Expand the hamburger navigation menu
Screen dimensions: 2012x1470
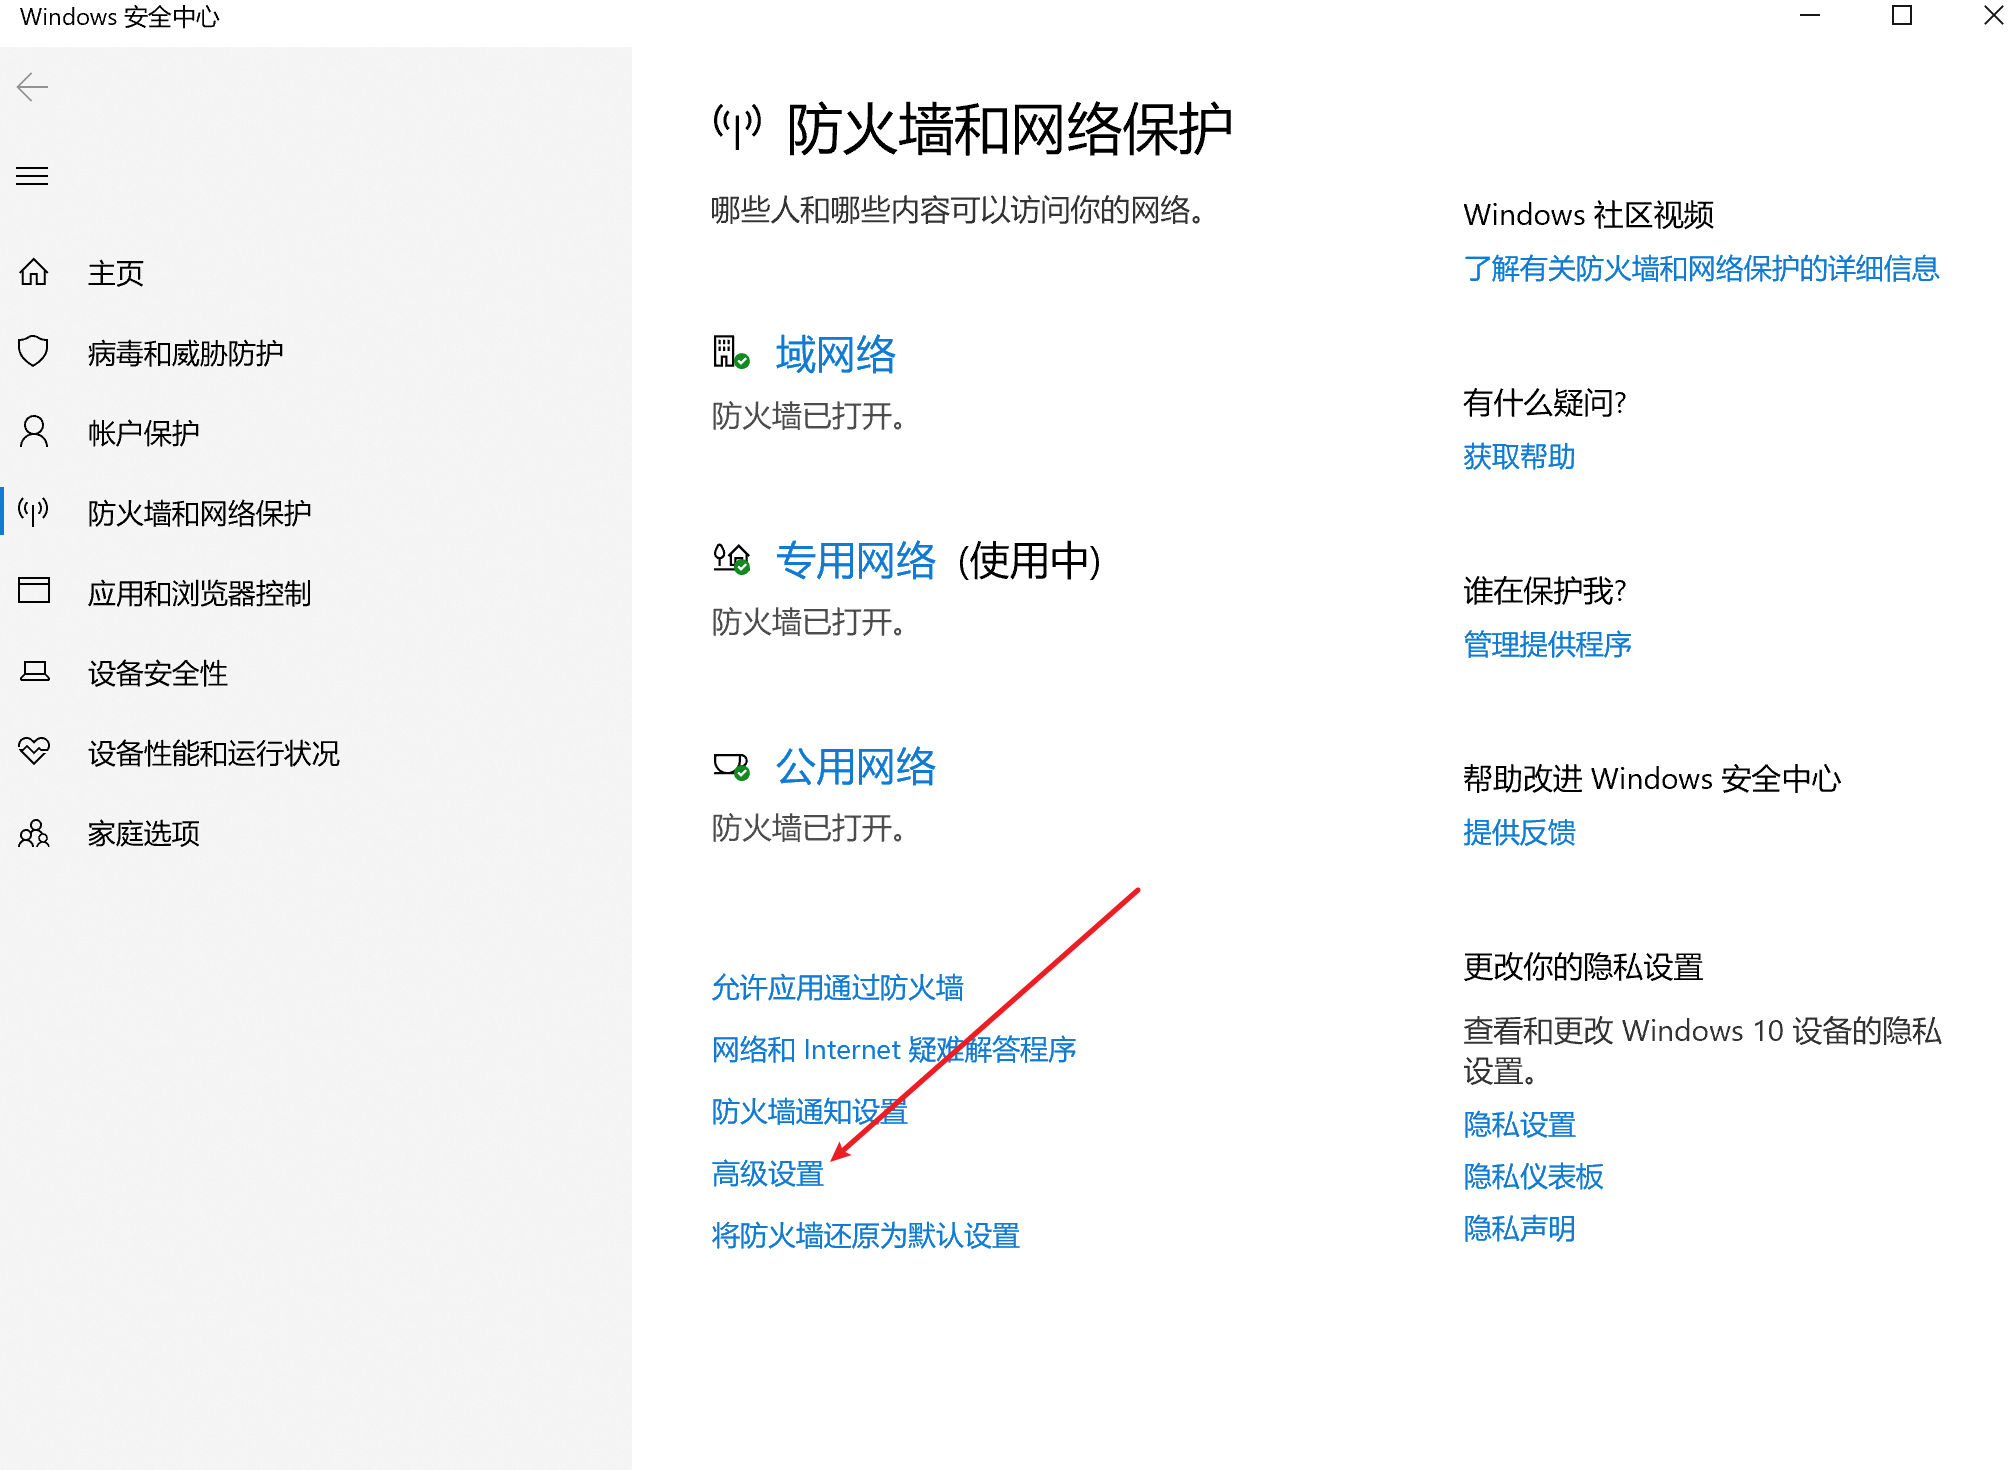click(33, 177)
